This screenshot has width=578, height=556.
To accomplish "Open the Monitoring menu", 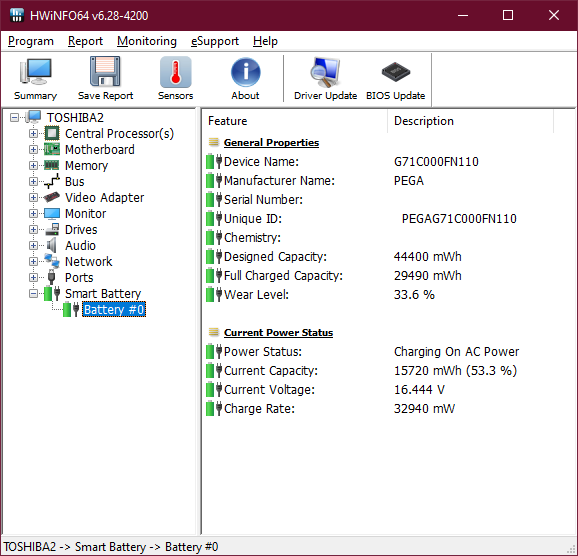I will point(147,41).
